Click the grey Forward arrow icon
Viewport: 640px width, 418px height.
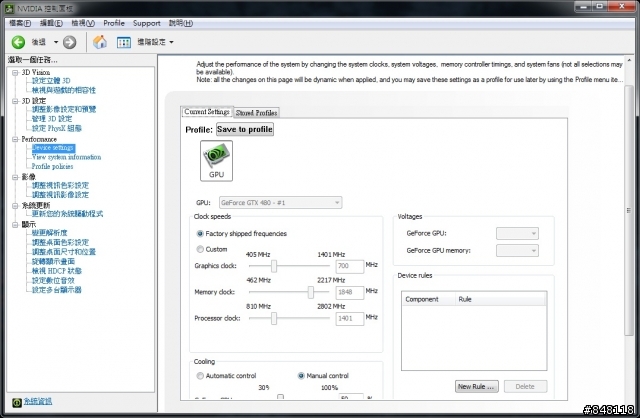click(x=69, y=42)
